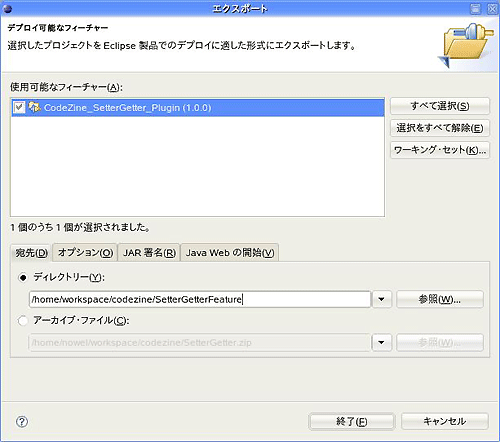The width and height of the screenshot is (500, 442).
Task: Click the Eclipse icon in title bar
Action: [x=7, y=9]
